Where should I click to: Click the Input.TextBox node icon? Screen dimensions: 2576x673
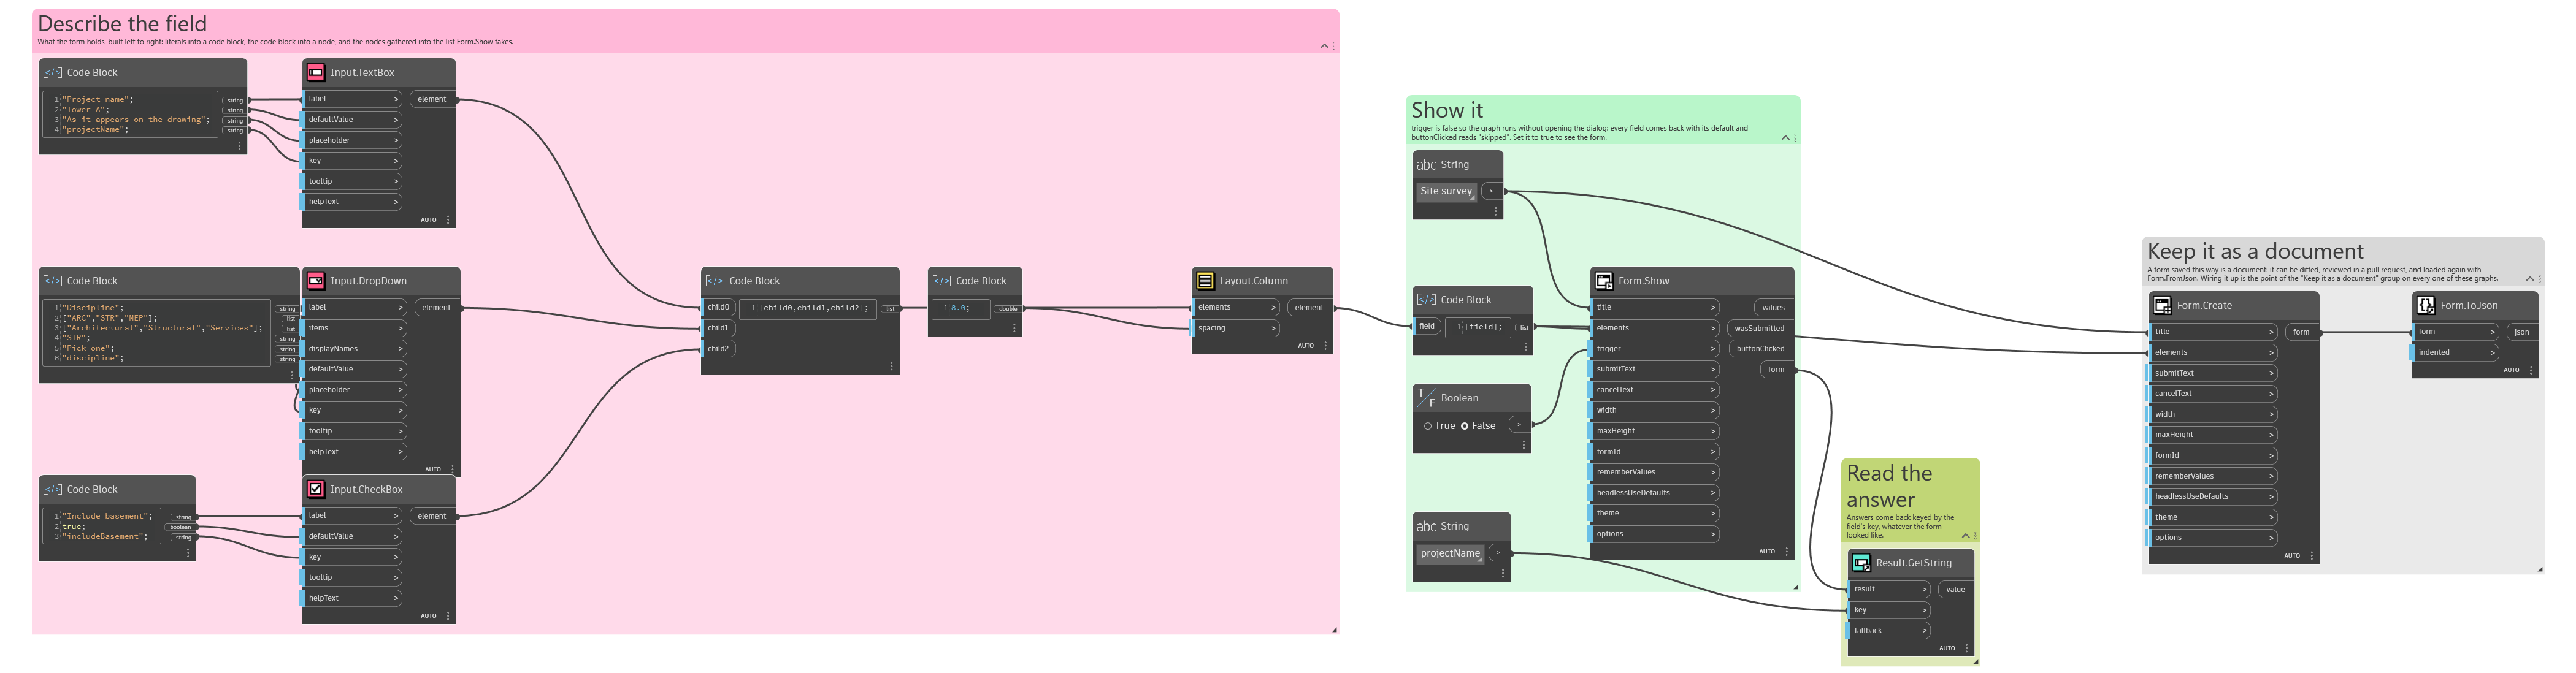coord(315,72)
